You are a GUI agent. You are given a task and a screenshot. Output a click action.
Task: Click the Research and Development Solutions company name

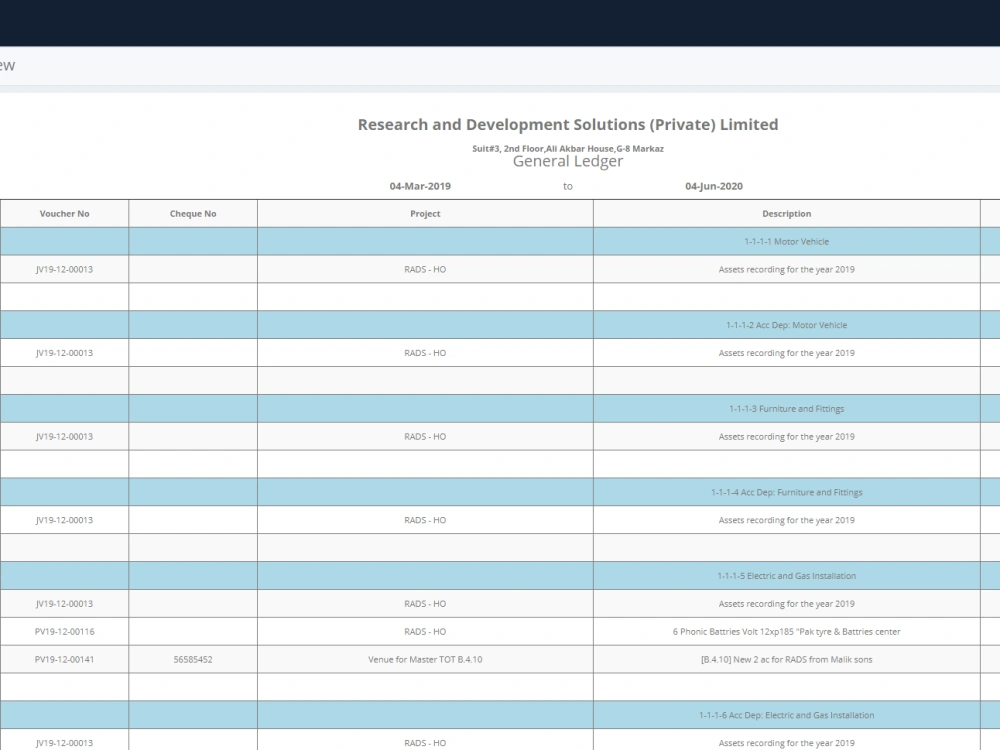coord(568,124)
